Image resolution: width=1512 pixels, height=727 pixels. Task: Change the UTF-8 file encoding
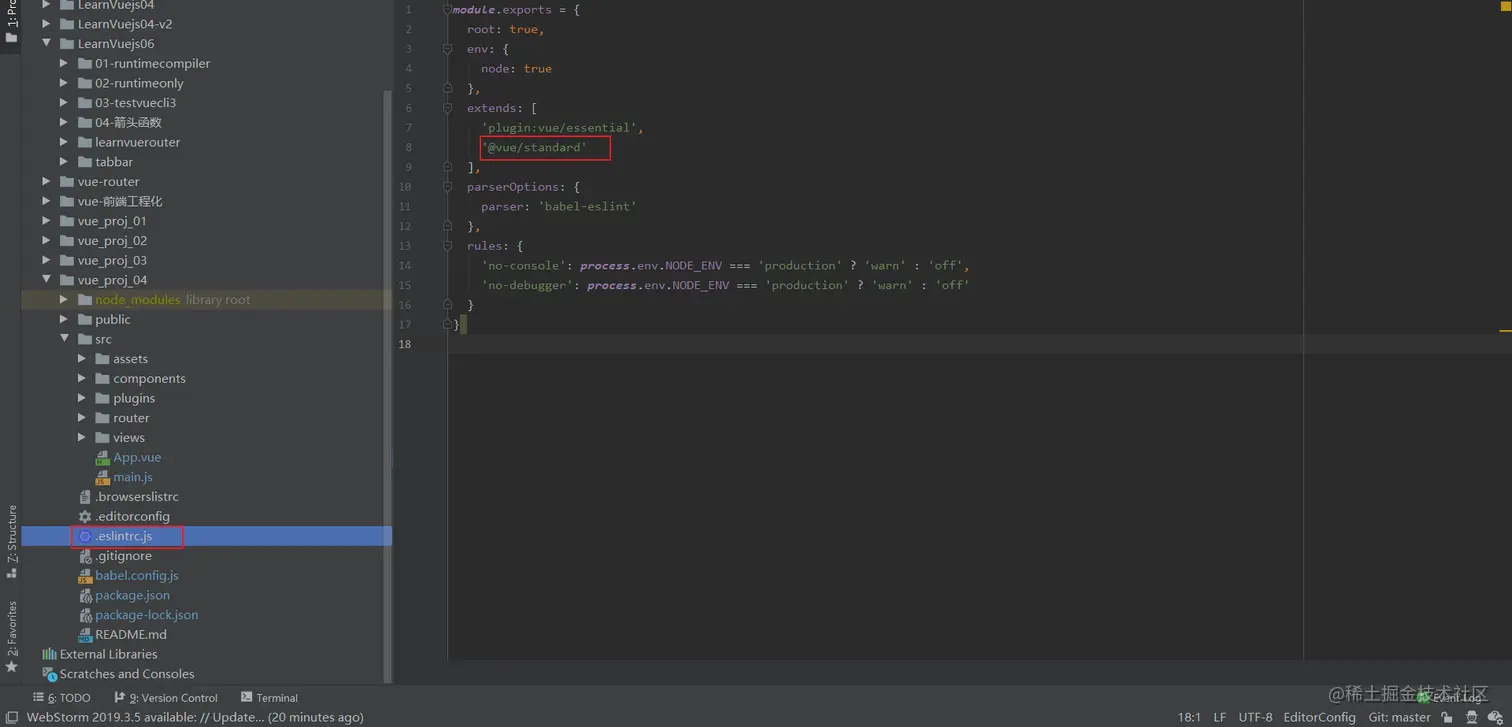coord(1255,717)
